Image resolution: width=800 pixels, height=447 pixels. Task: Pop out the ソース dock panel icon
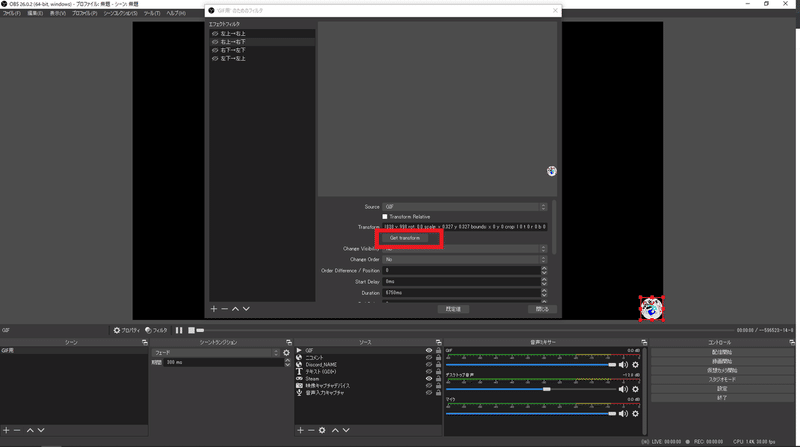click(438, 342)
